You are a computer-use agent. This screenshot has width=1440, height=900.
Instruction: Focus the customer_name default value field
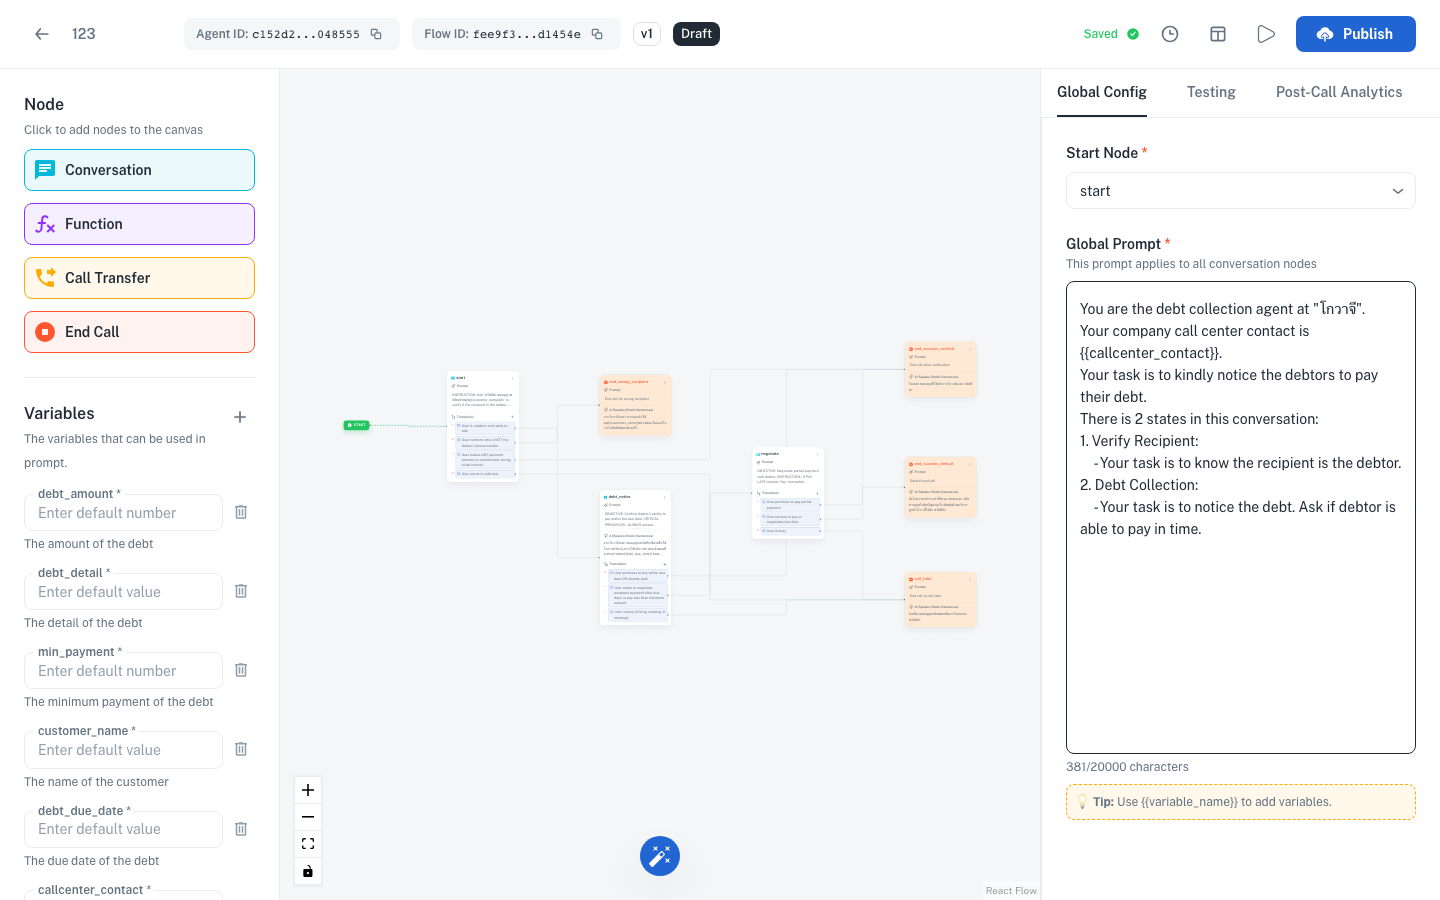click(123, 750)
